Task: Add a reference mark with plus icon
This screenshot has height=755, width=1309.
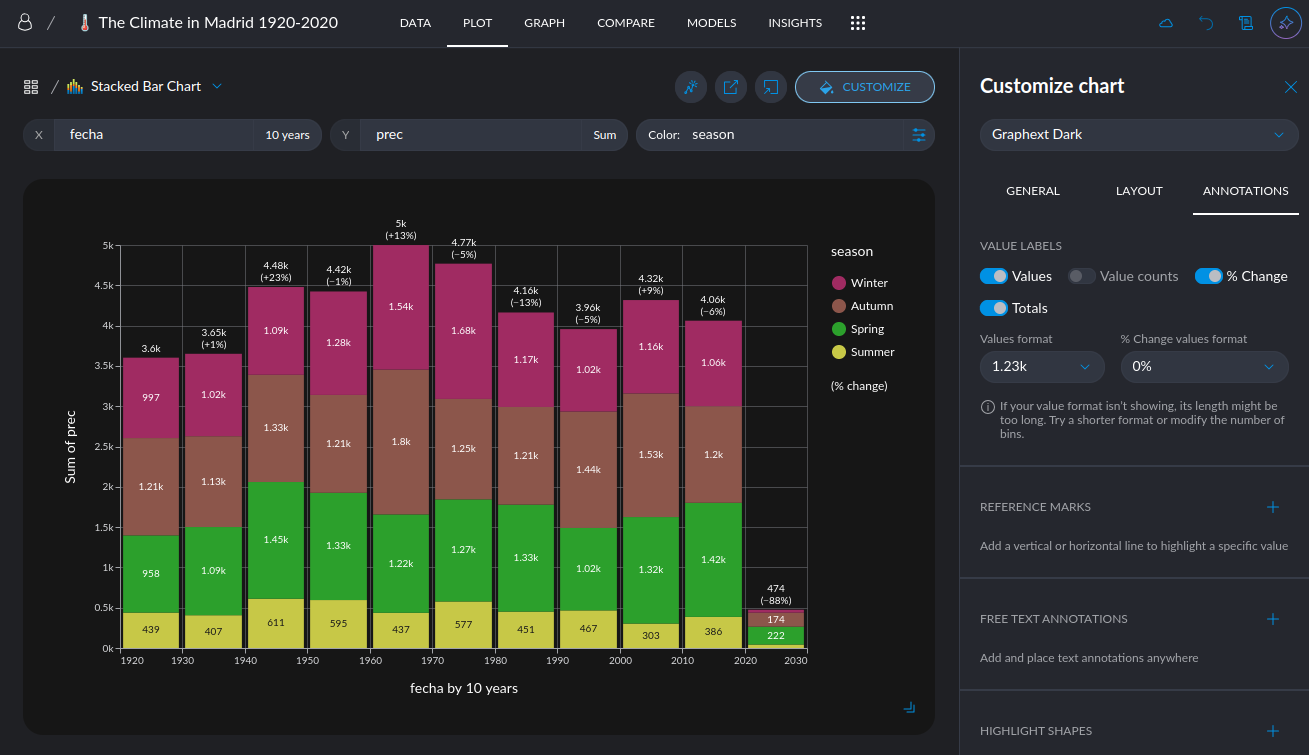Action: [1273, 507]
